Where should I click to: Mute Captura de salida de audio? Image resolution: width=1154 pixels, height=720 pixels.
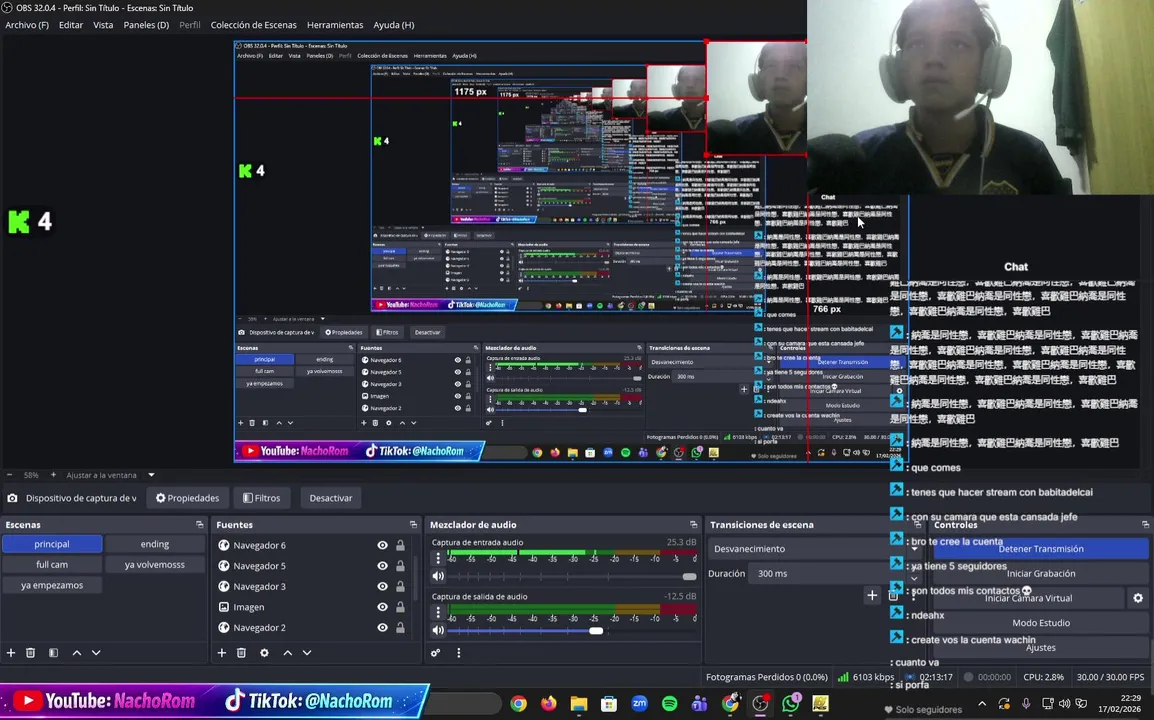[x=438, y=630]
